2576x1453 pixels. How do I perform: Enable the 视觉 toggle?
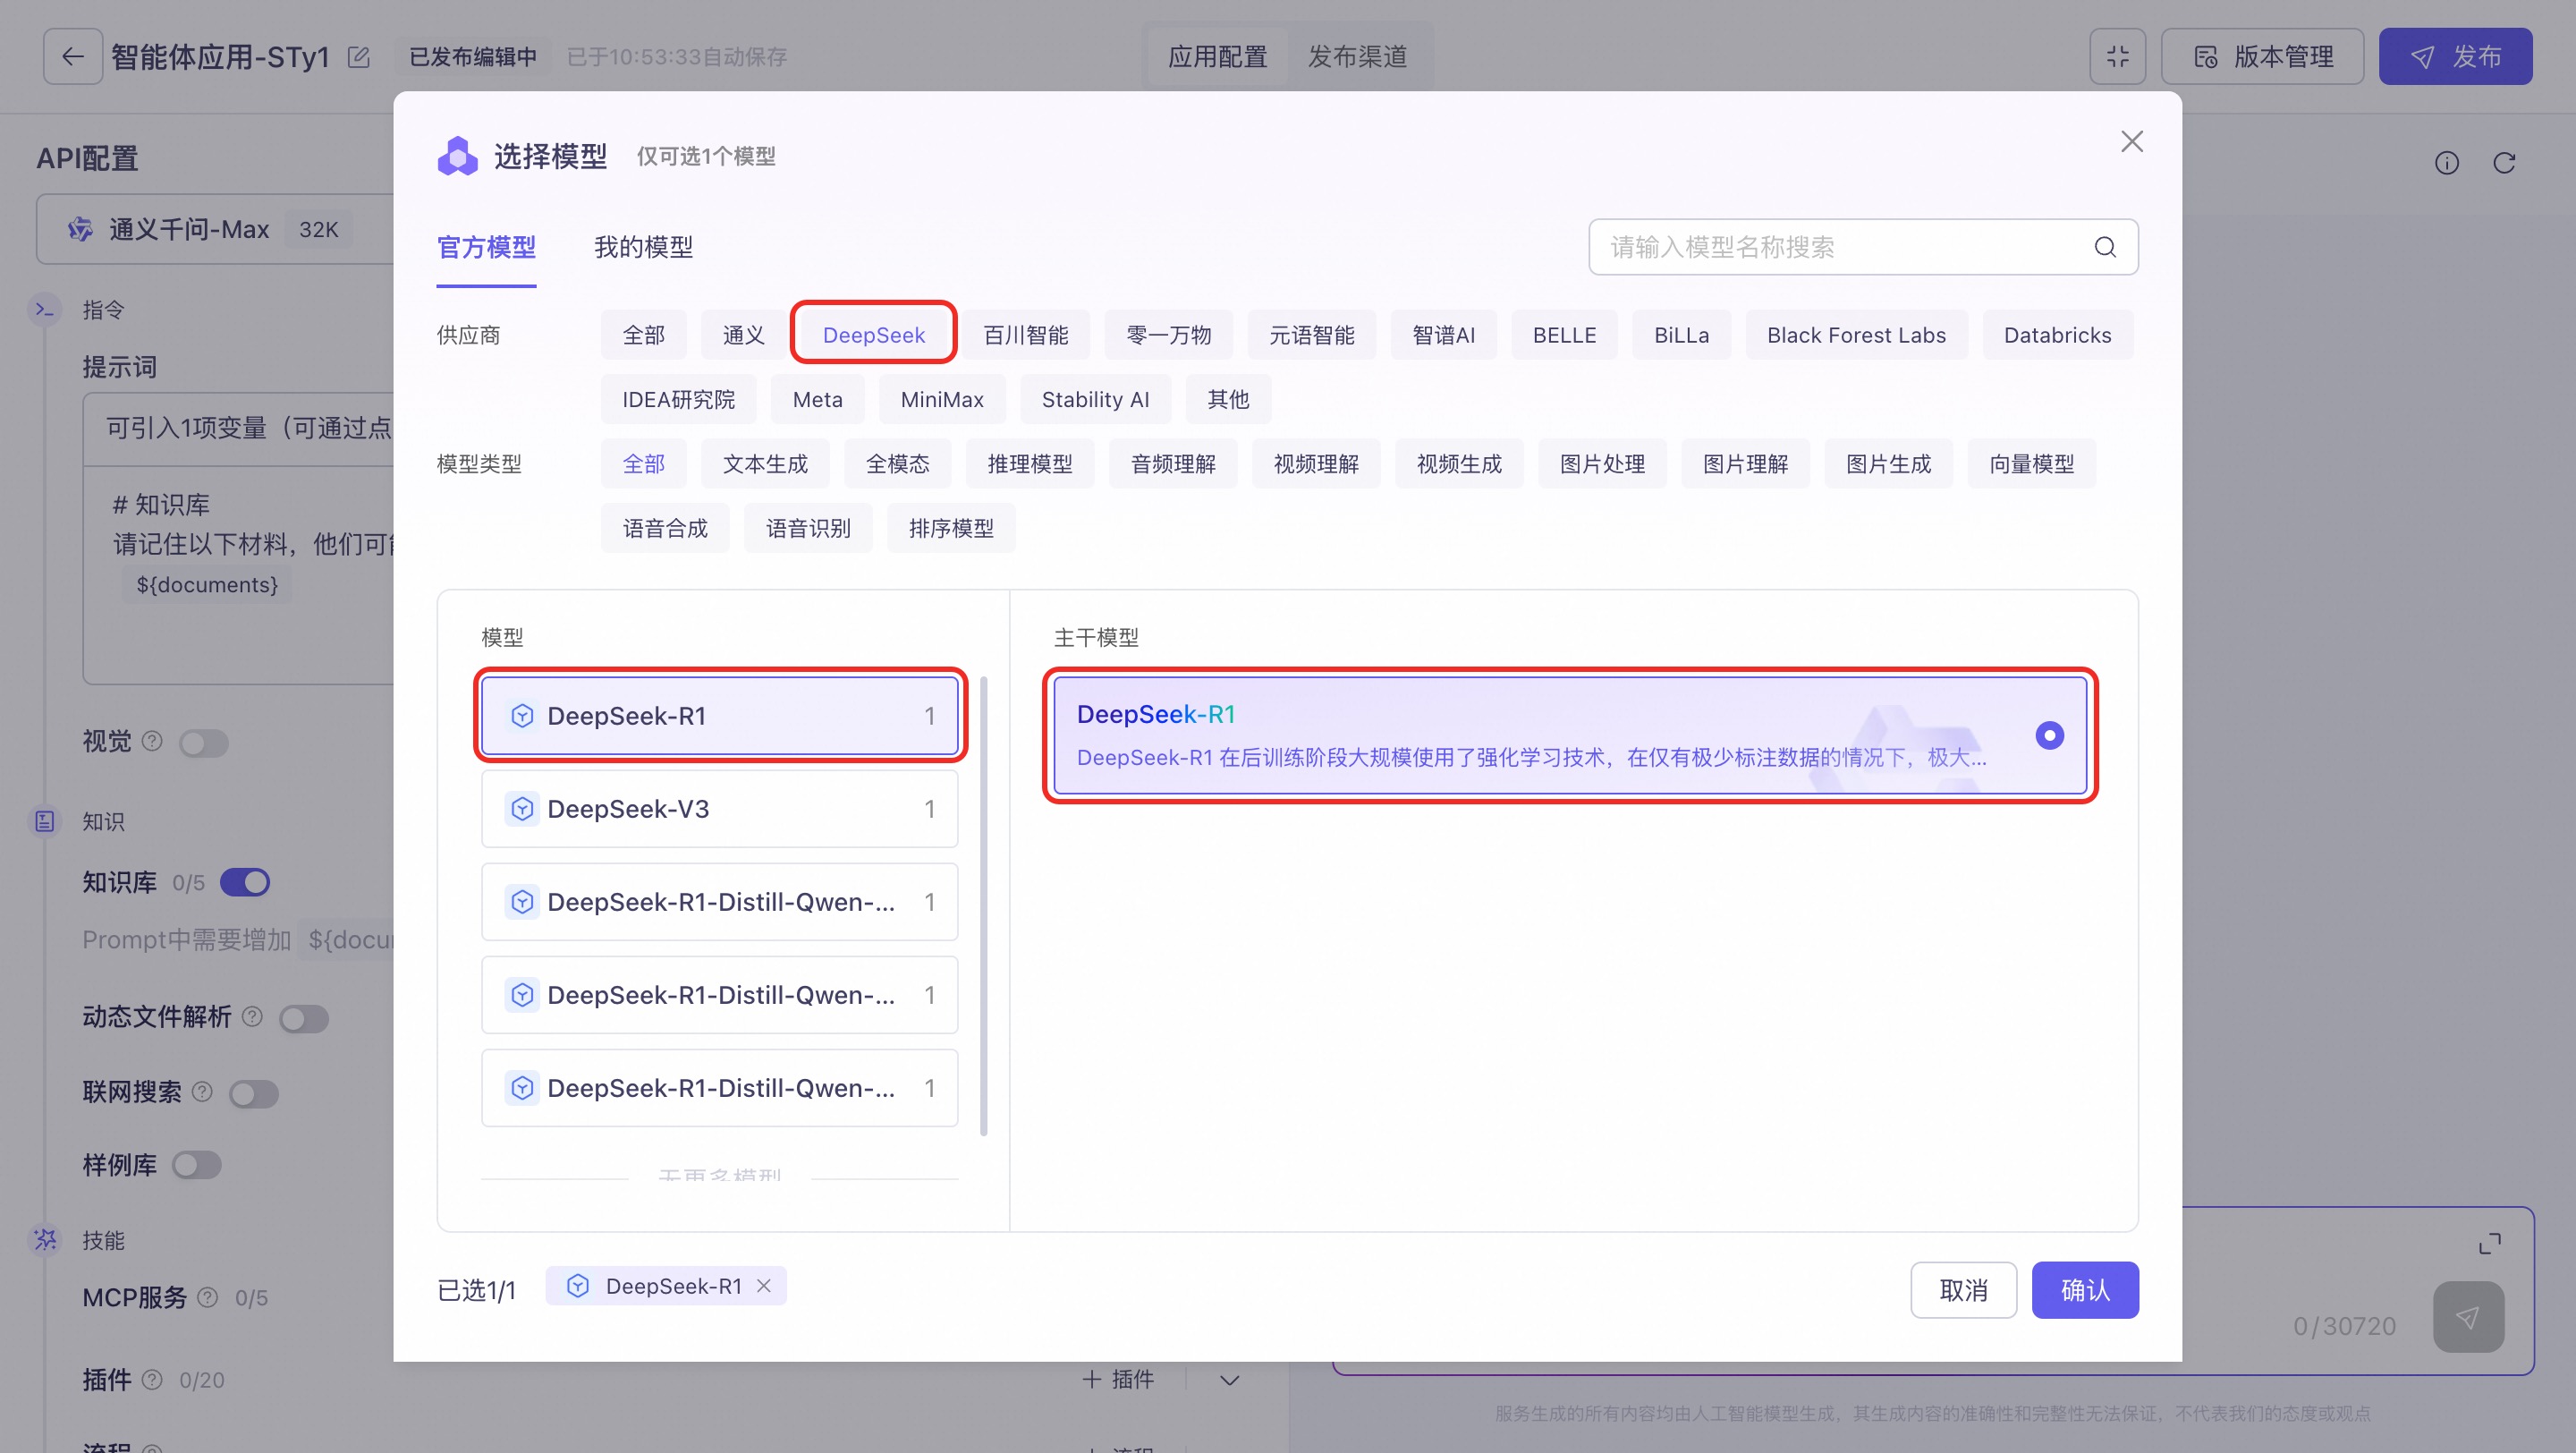click(204, 743)
